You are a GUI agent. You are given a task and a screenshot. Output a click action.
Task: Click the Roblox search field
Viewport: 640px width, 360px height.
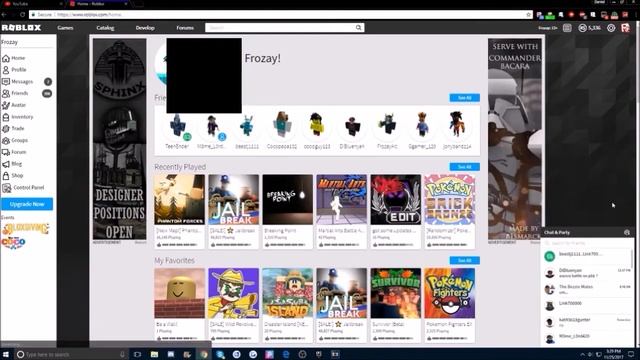point(280,28)
